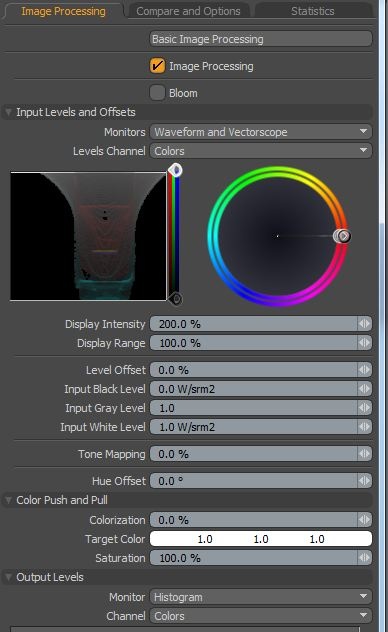Click the Input Black Level field
388x632 pixels.
[253, 389]
